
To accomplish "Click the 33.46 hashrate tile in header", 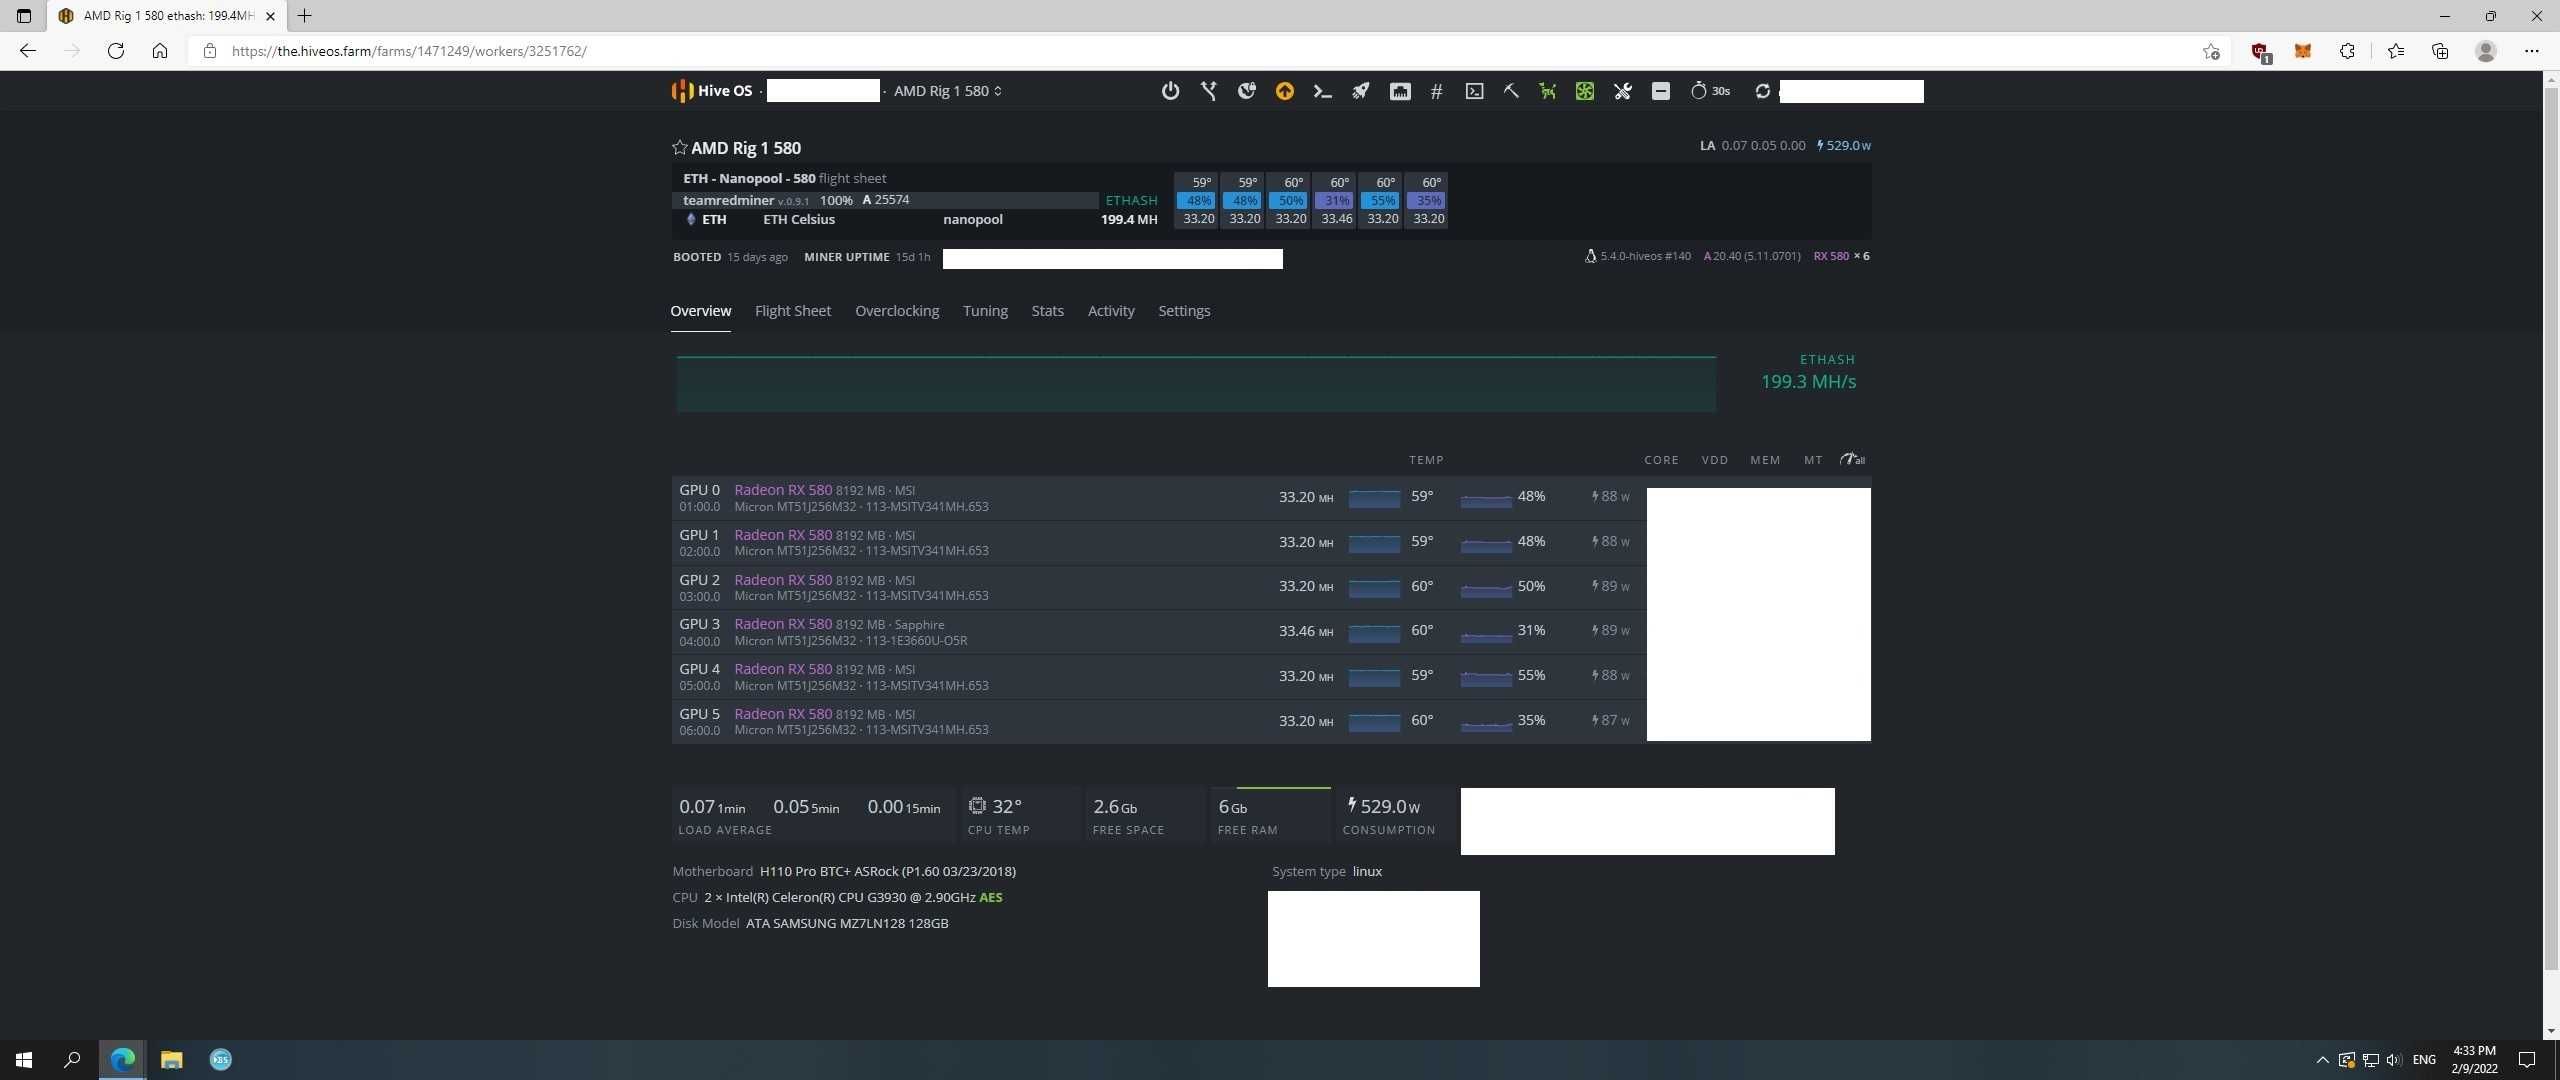I will click(1336, 219).
